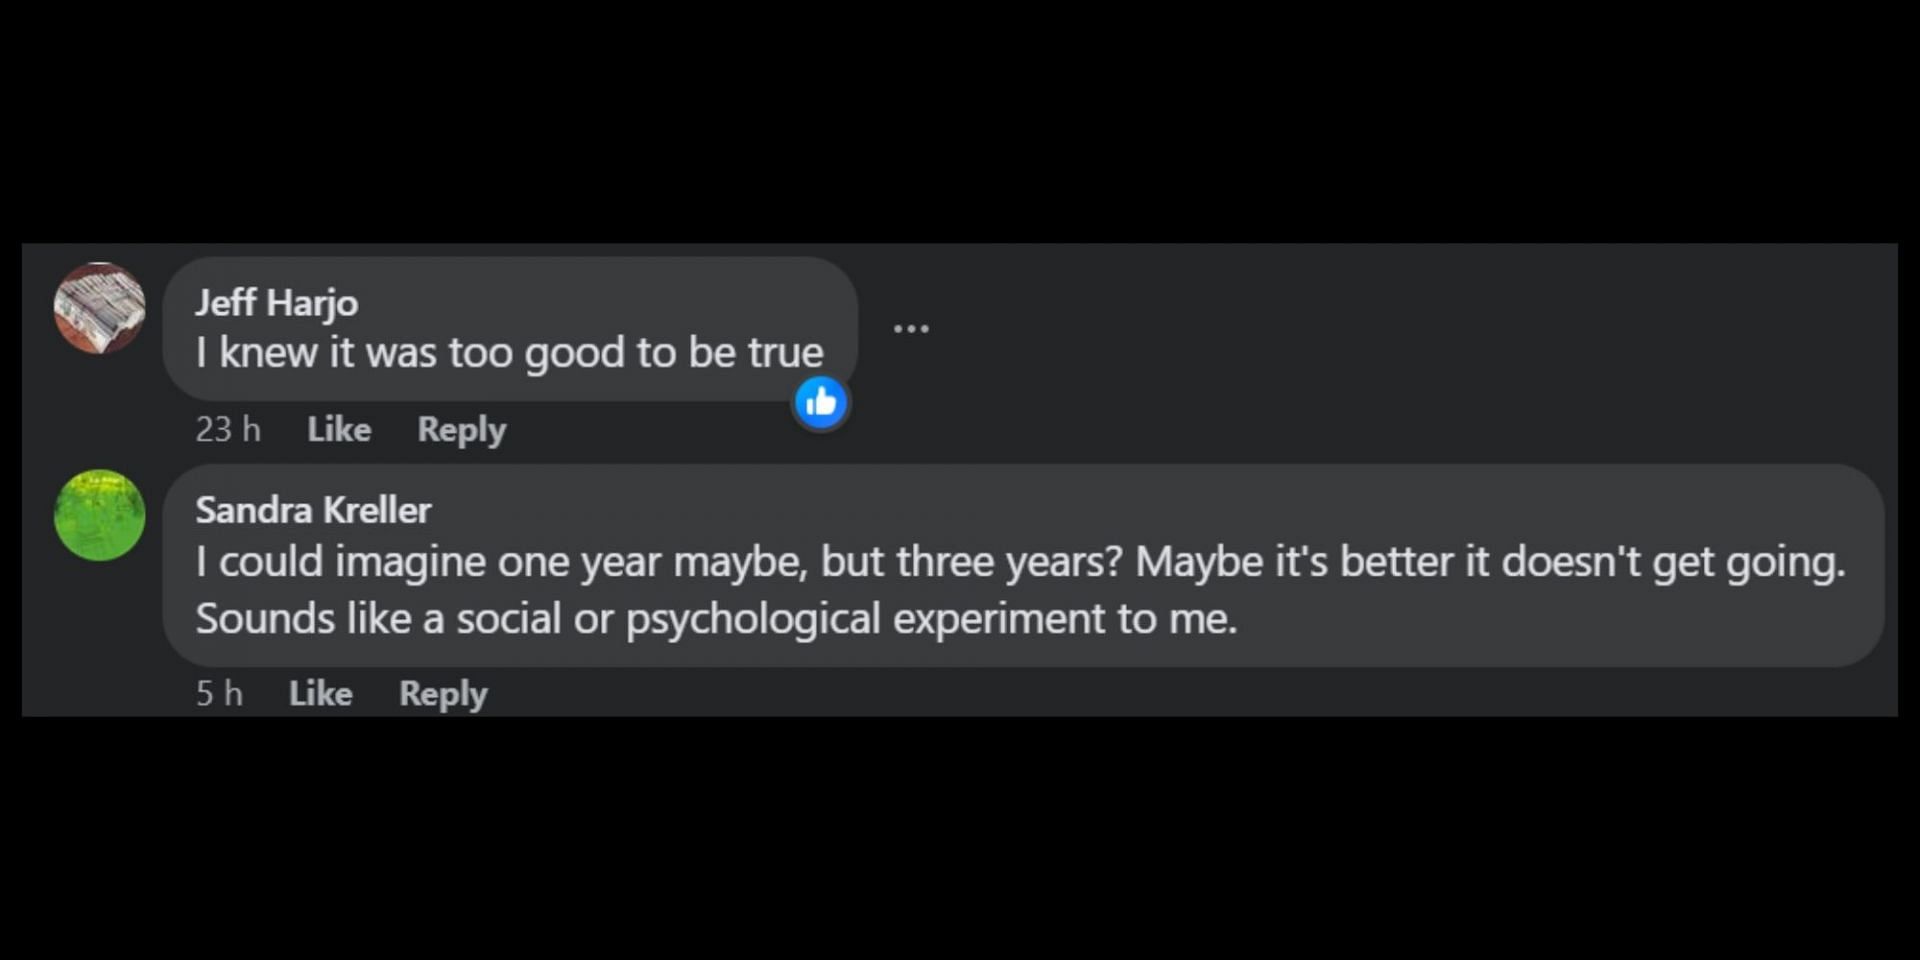Click the Like link under the 23 h comment
The height and width of the screenshot is (960, 1920).
coord(339,429)
